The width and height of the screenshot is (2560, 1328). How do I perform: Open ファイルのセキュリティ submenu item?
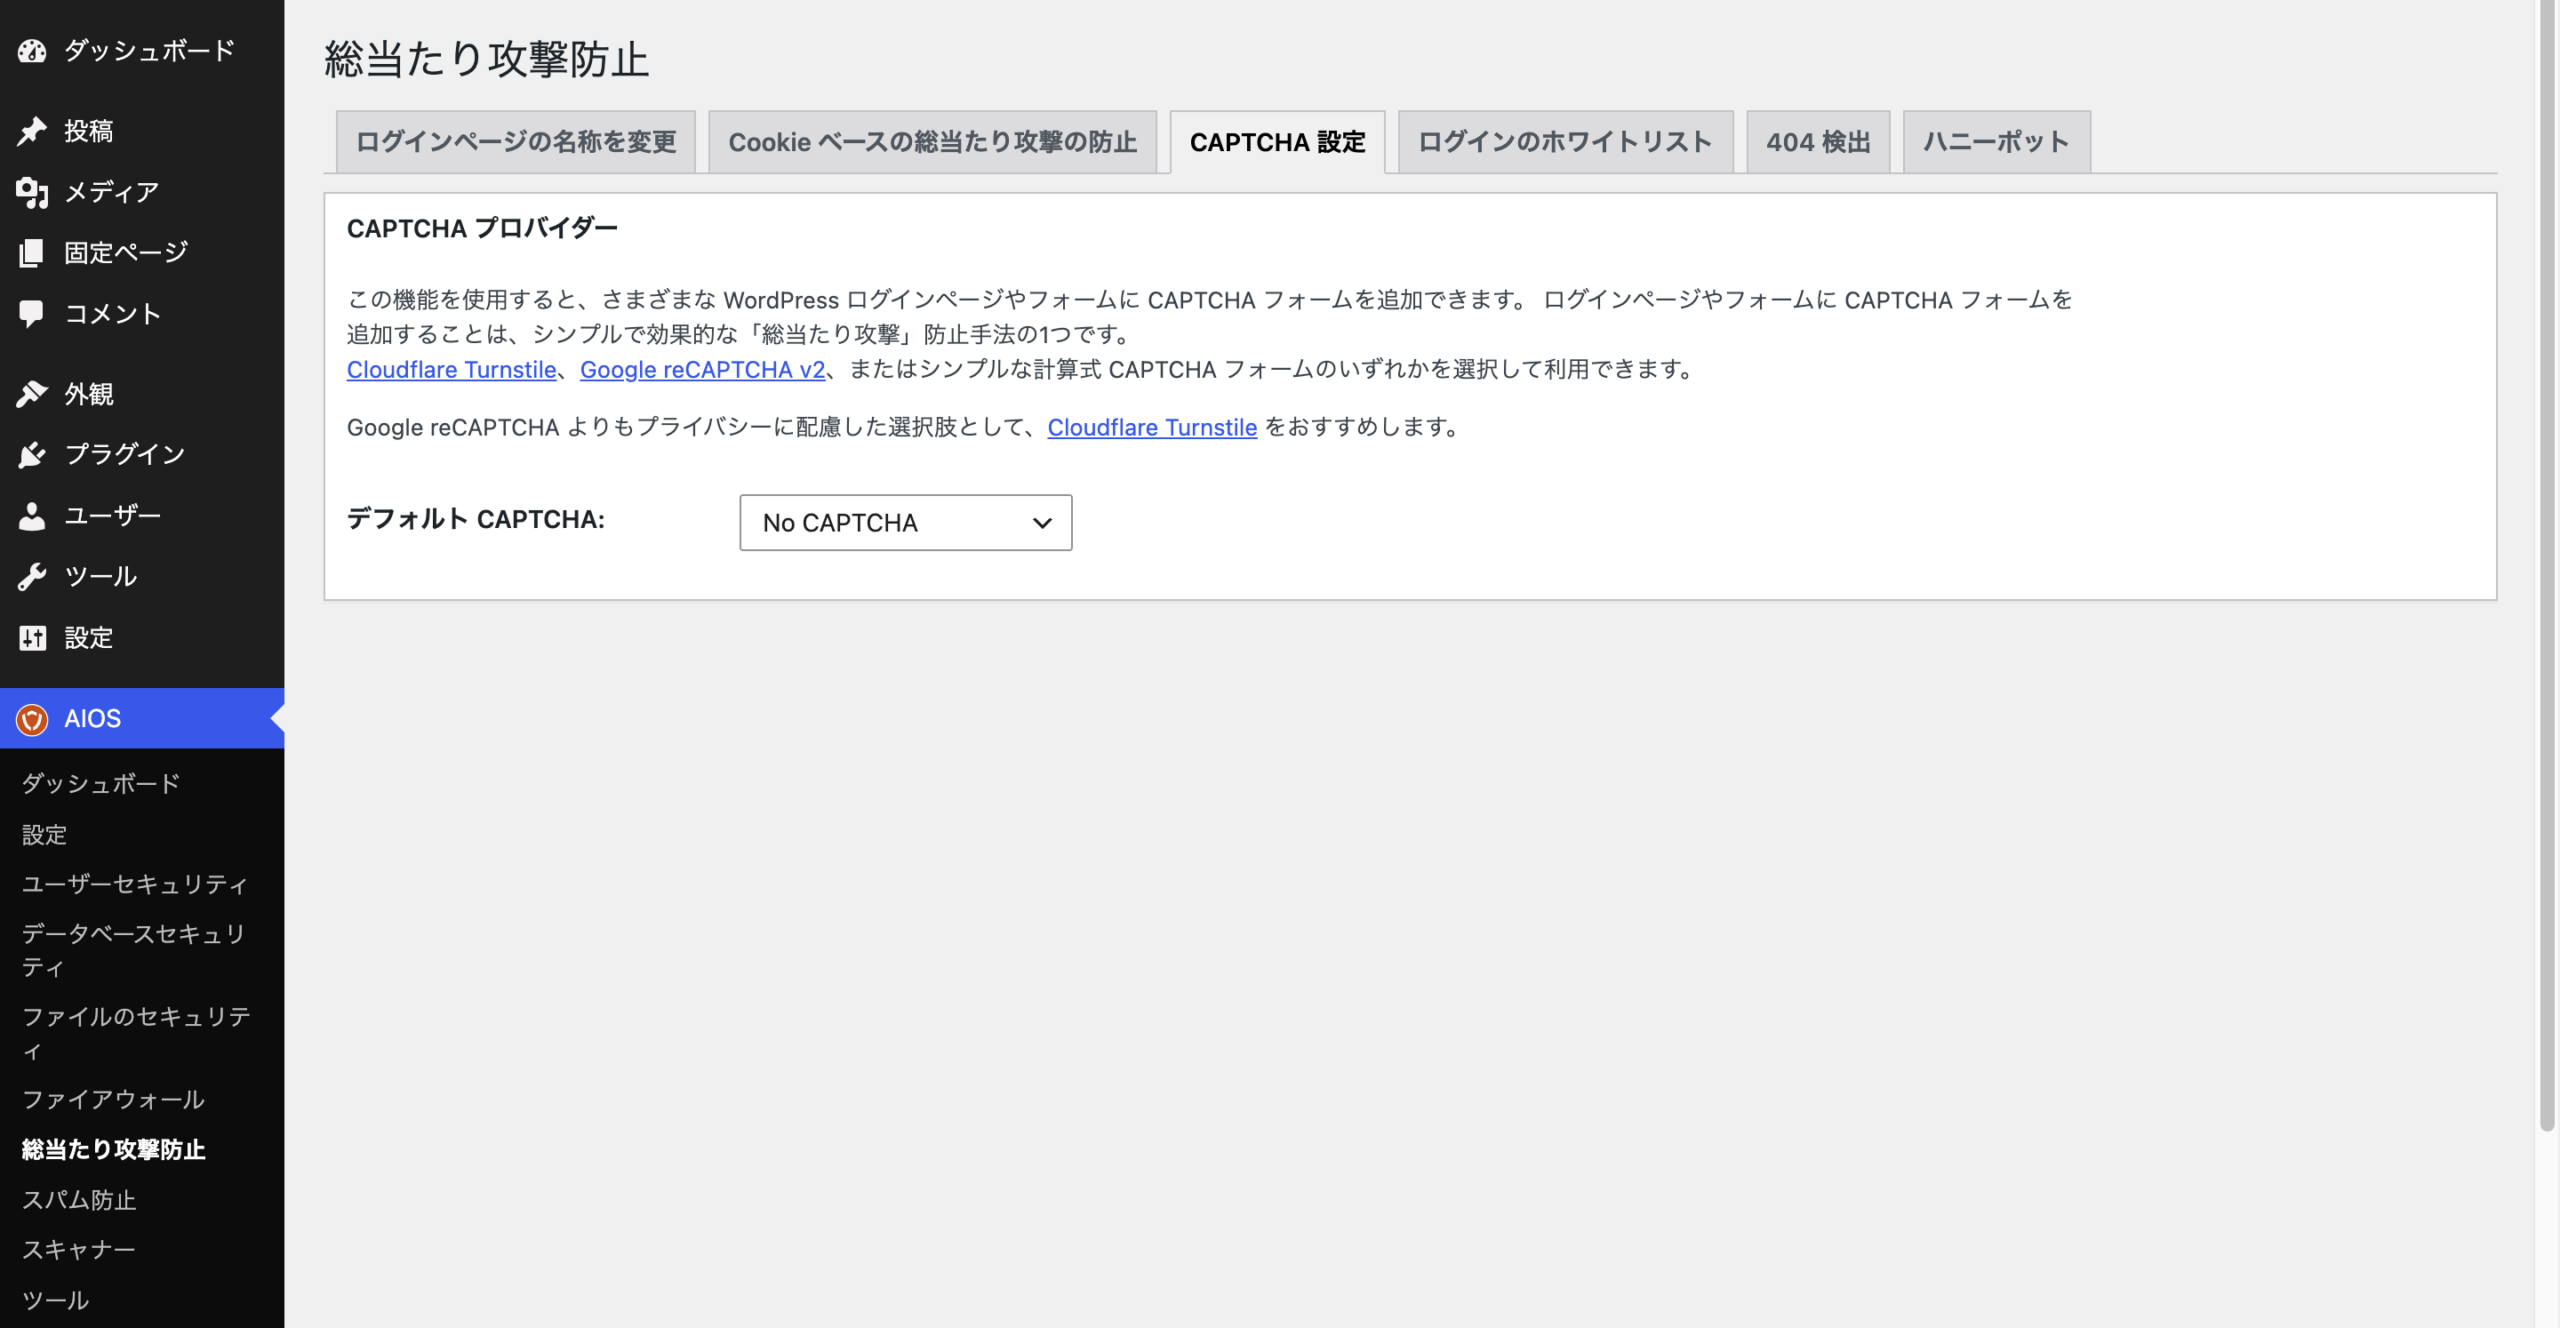136,1033
